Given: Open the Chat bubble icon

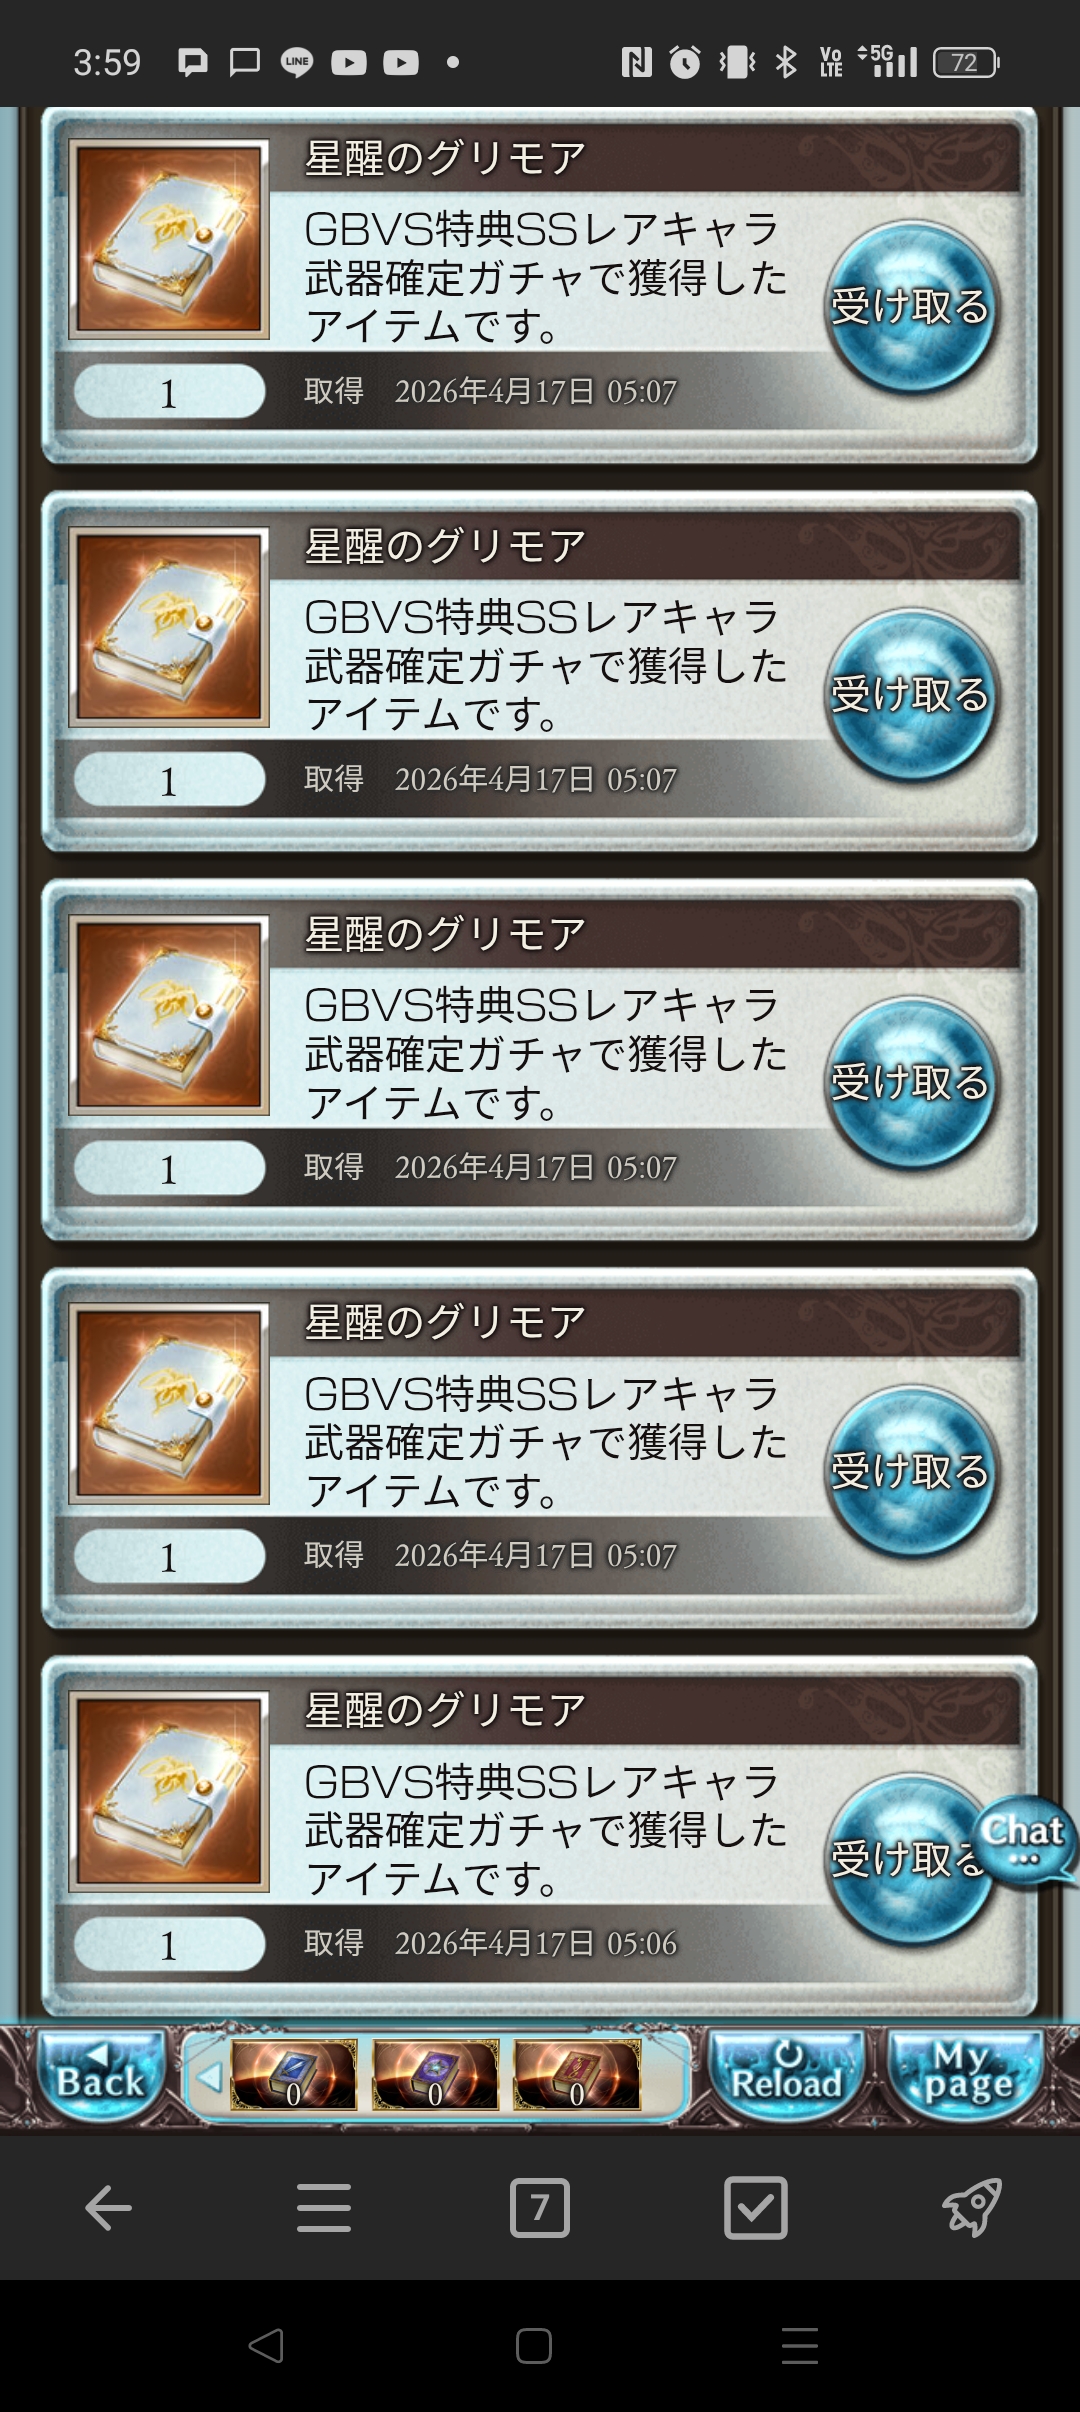Looking at the screenshot, I should (1024, 1840).
